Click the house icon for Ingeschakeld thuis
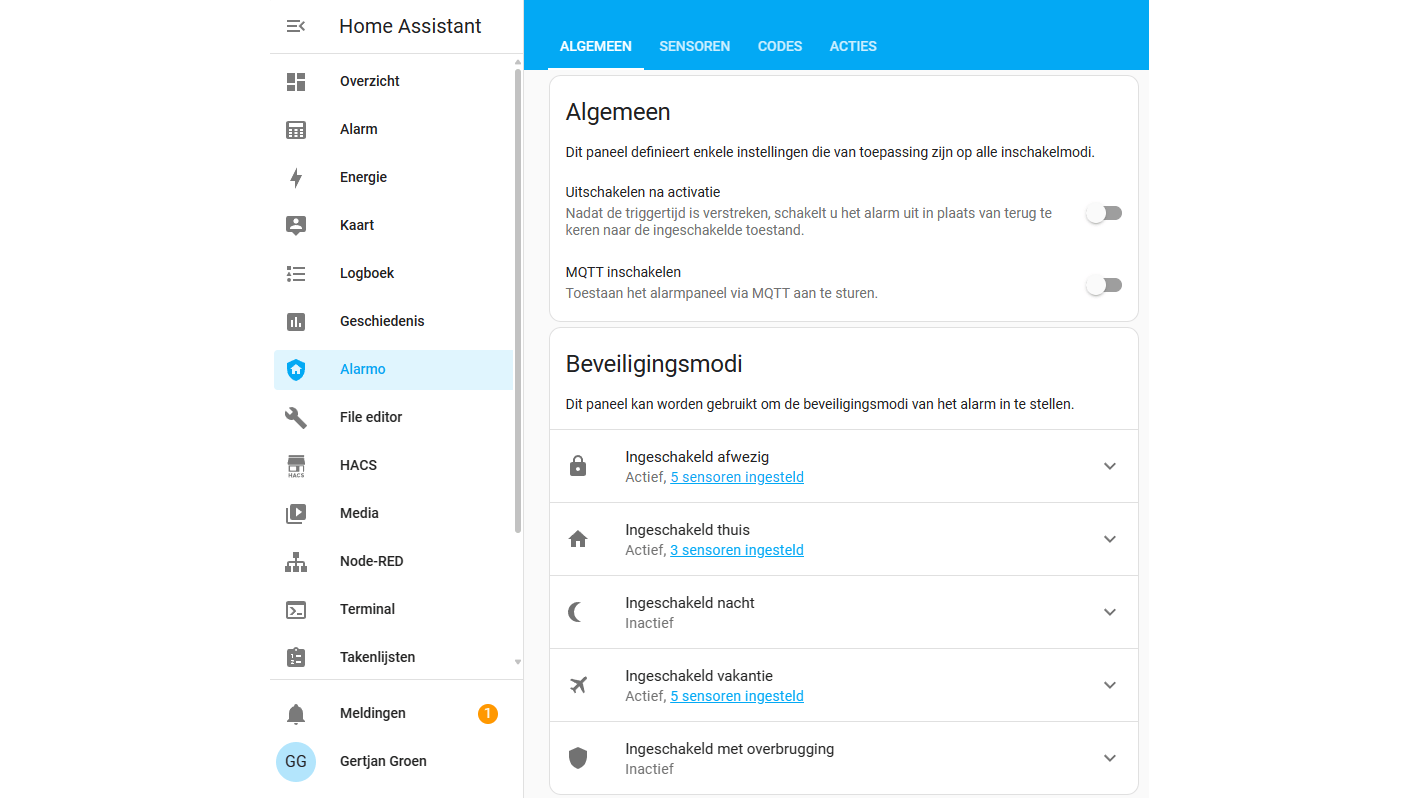This screenshot has height=798, width=1419. (x=578, y=539)
